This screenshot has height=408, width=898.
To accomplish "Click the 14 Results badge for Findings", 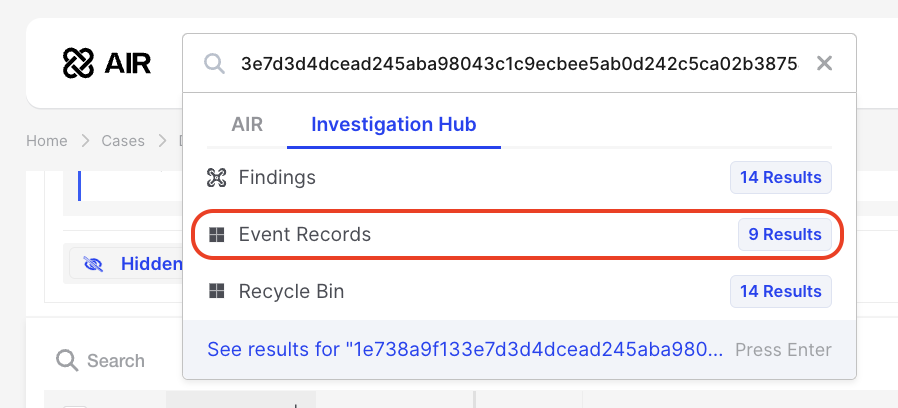I will [x=780, y=178].
